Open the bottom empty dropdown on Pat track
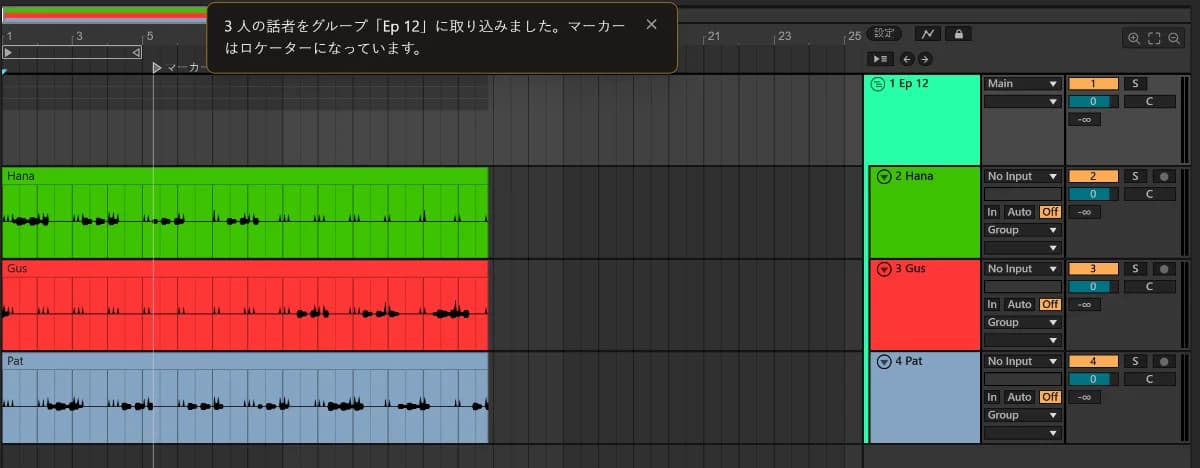Viewport: 1200px width, 468px height. point(1022,433)
